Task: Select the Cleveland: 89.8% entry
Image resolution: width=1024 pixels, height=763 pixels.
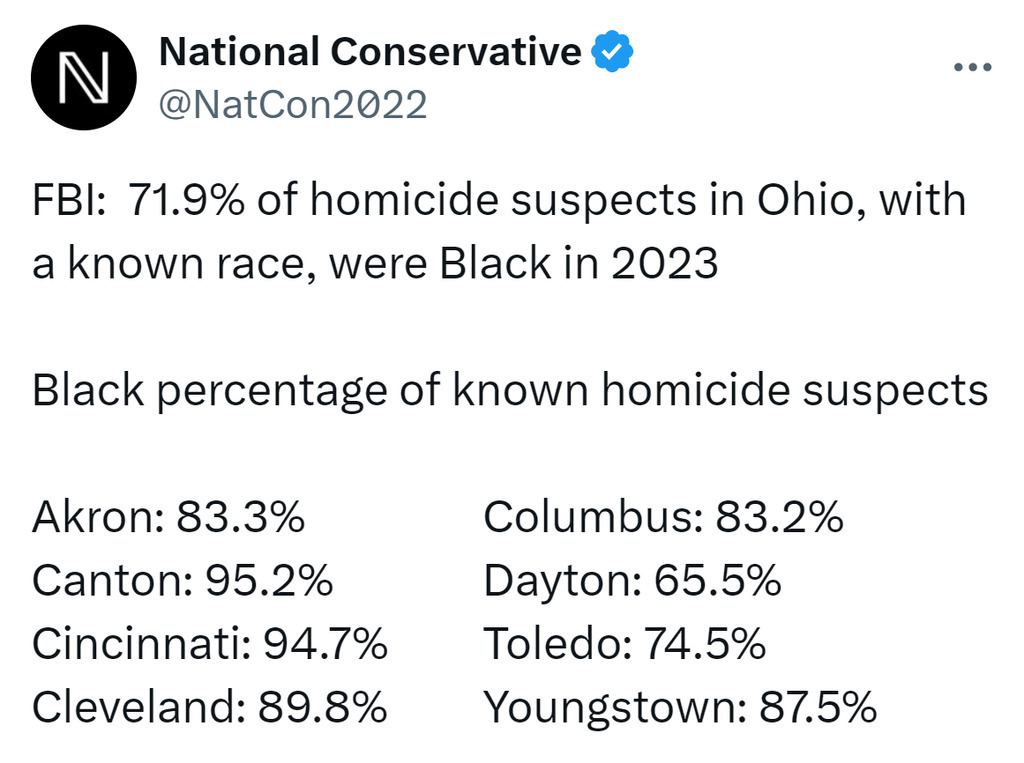Action: (x=210, y=707)
